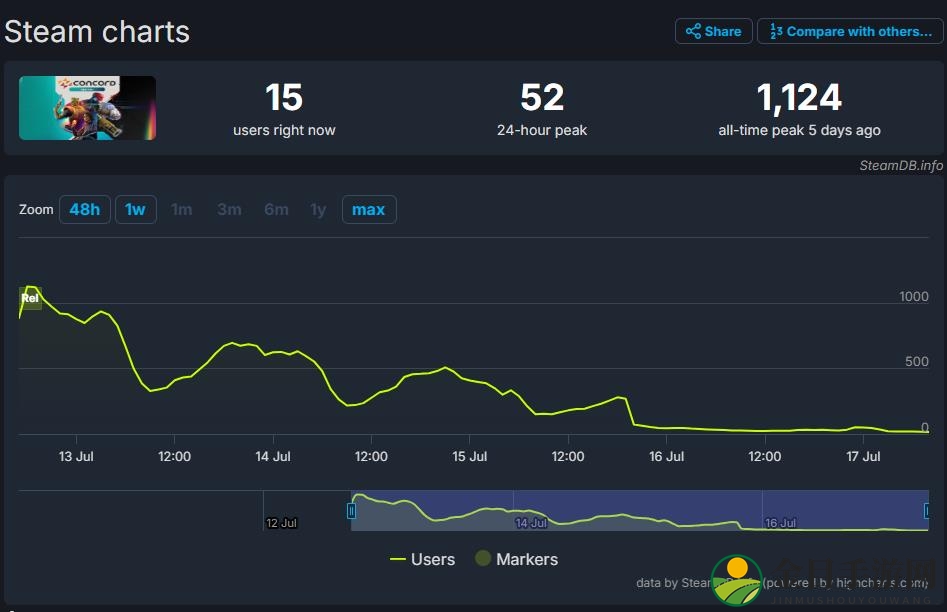Image resolution: width=947 pixels, height=612 pixels.
Task: Click the Steam charts heading
Action: coord(97,31)
